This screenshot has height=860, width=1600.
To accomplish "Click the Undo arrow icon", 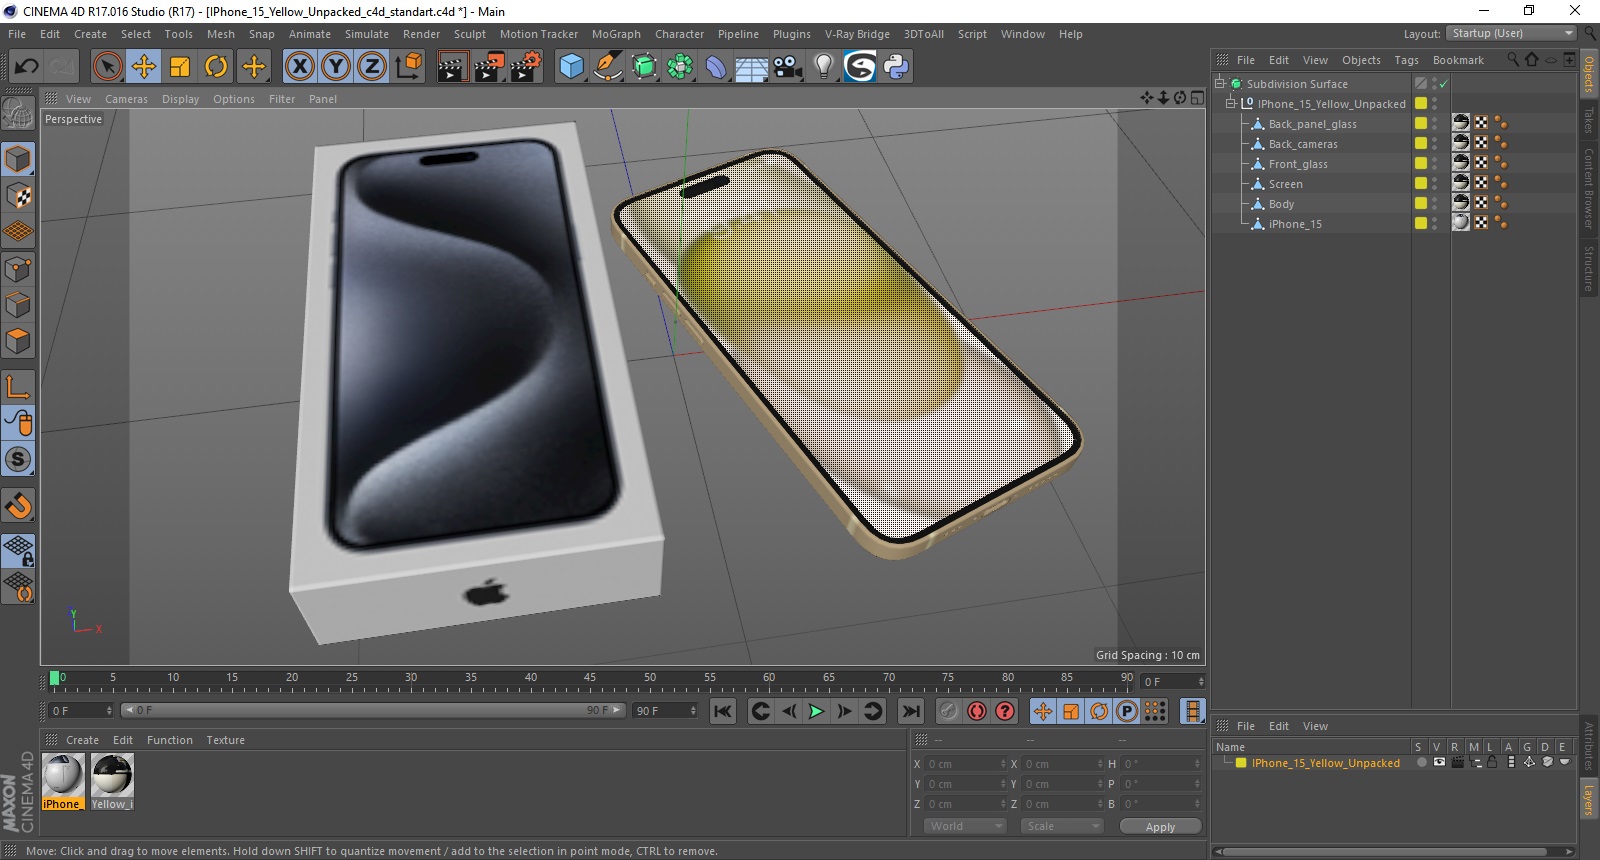I will click(26, 67).
